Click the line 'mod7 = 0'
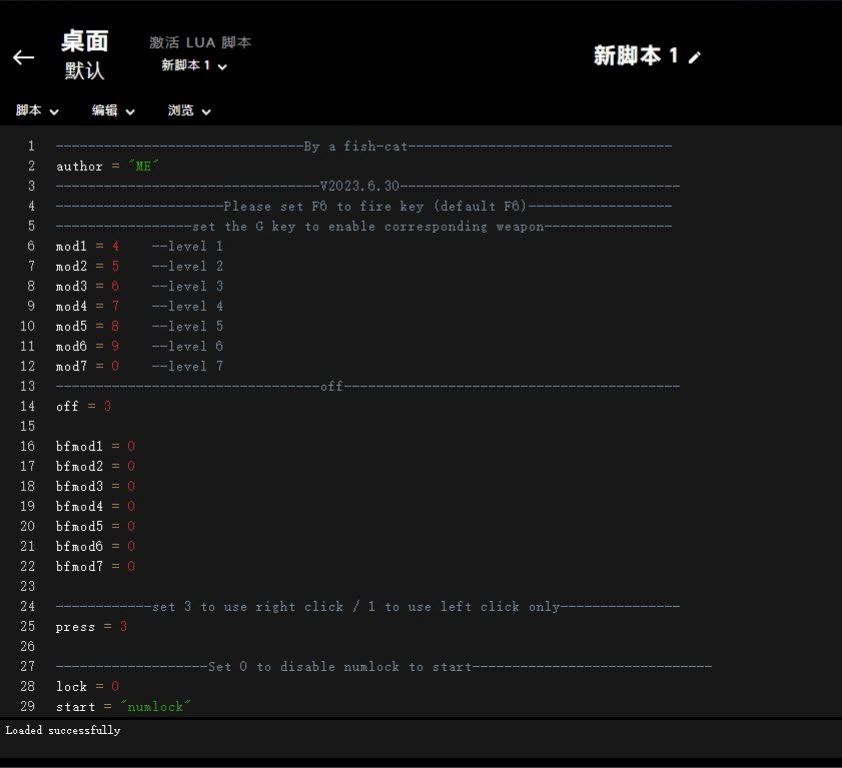The image size is (842, 768). (x=88, y=366)
